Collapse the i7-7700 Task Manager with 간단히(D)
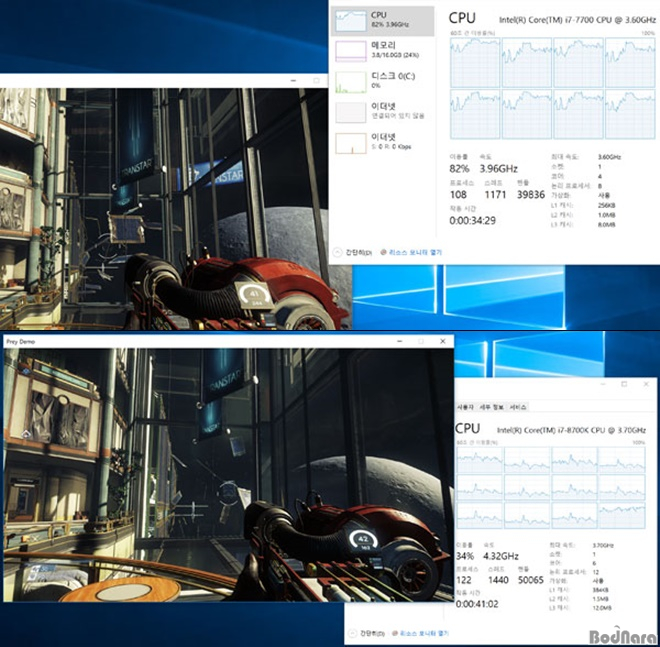This screenshot has height=647, width=660. point(353,253)
